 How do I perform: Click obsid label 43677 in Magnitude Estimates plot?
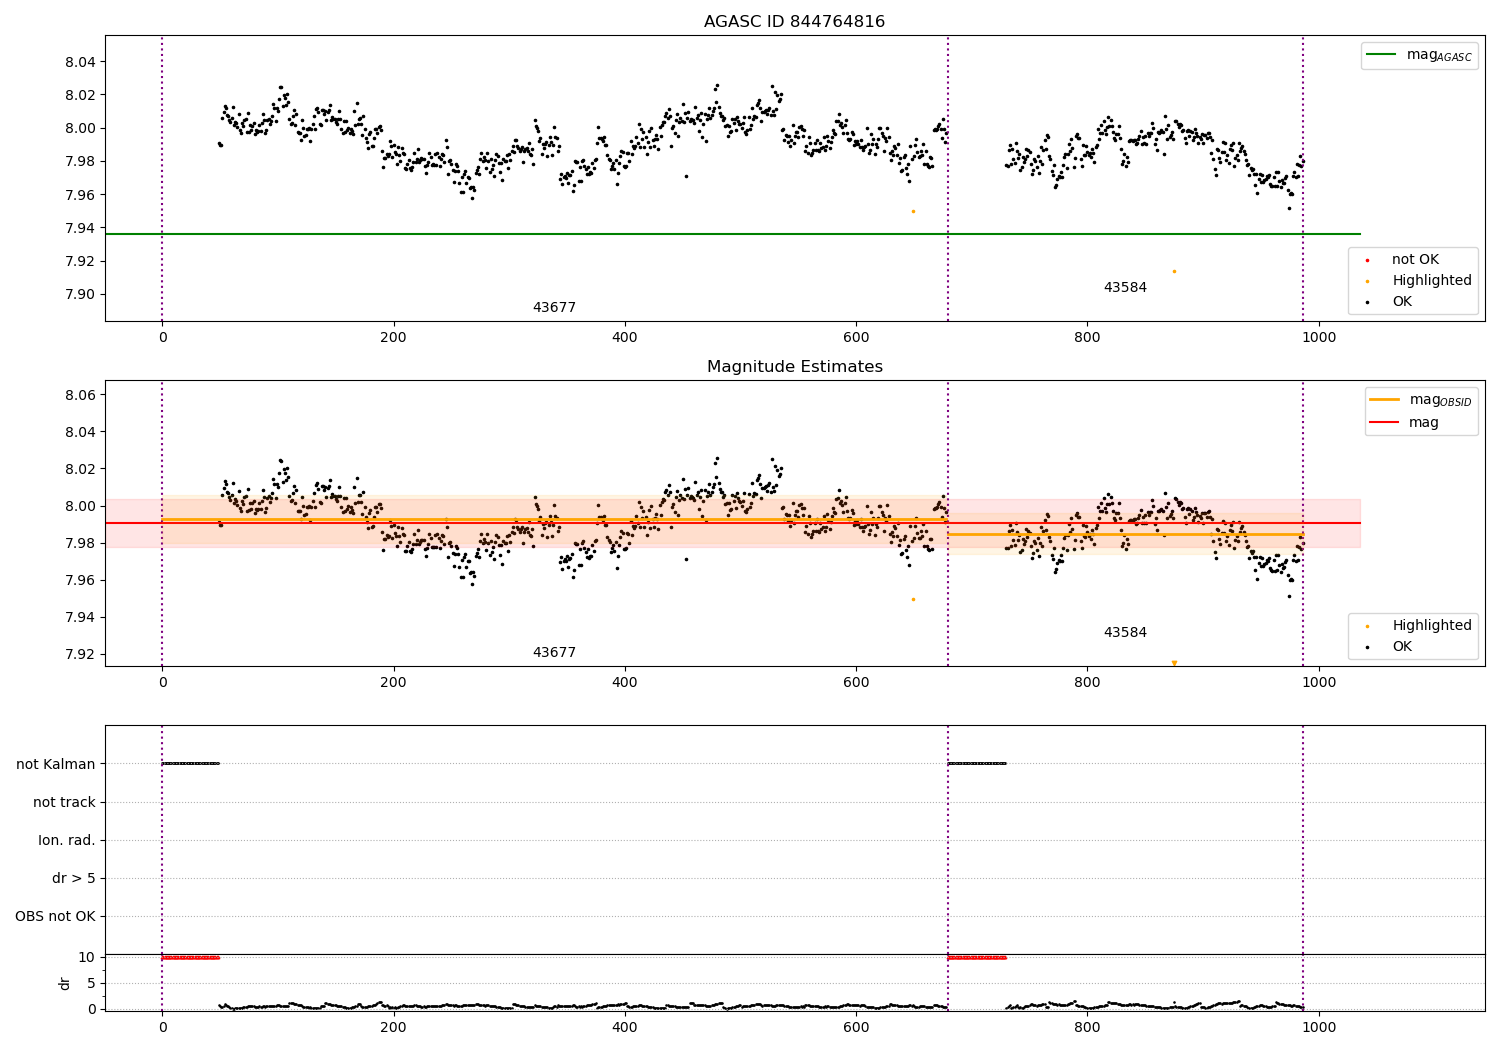pos(554,653)
